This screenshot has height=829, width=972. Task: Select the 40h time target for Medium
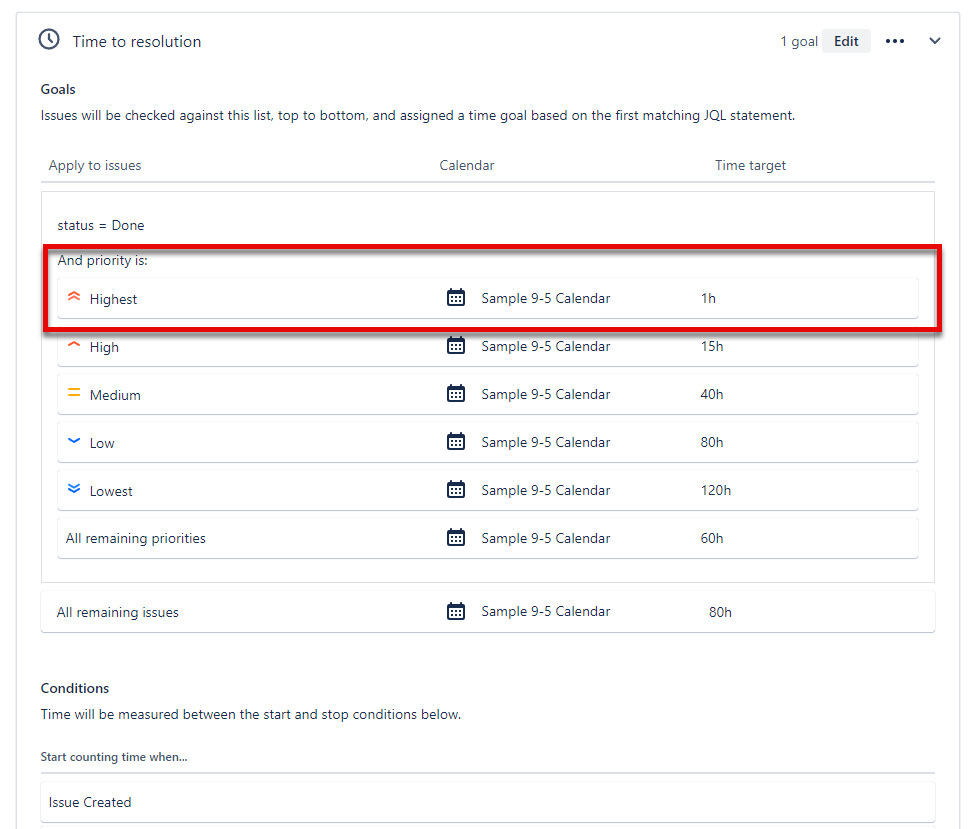coord(712,394)
